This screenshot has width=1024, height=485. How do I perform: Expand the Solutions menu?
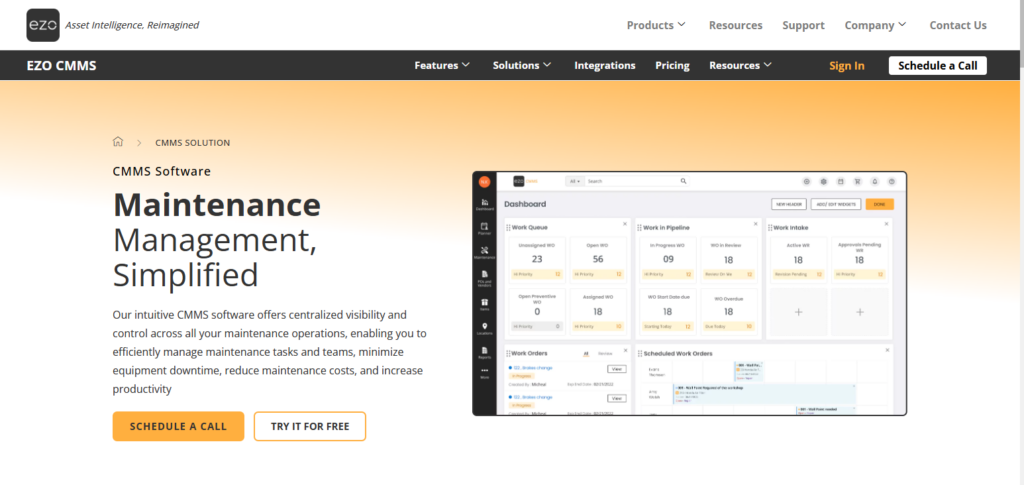pos(522,65)
